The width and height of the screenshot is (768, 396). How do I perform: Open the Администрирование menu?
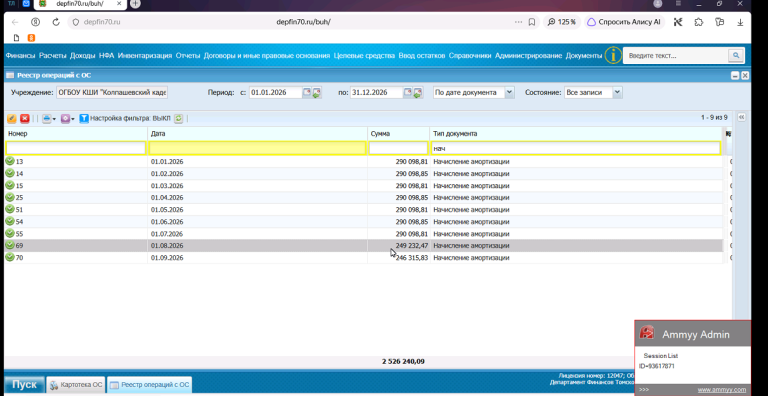coord(528,56)
